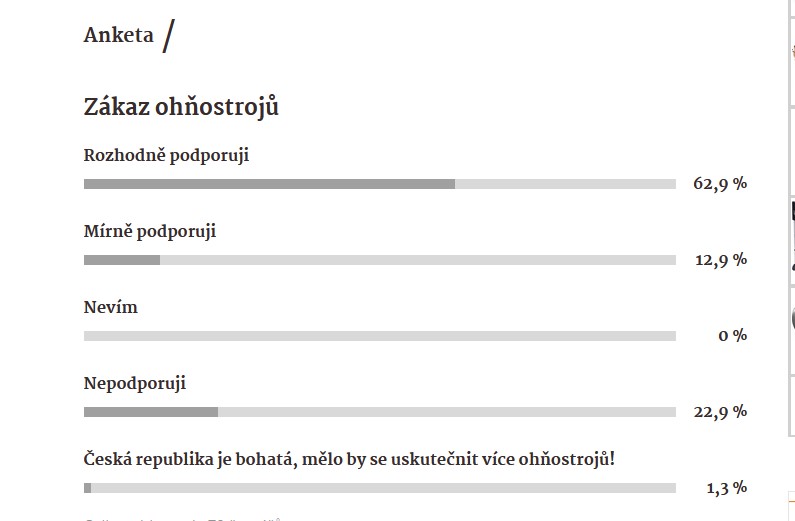Vote for Rozhodně podporuji option

166,155
